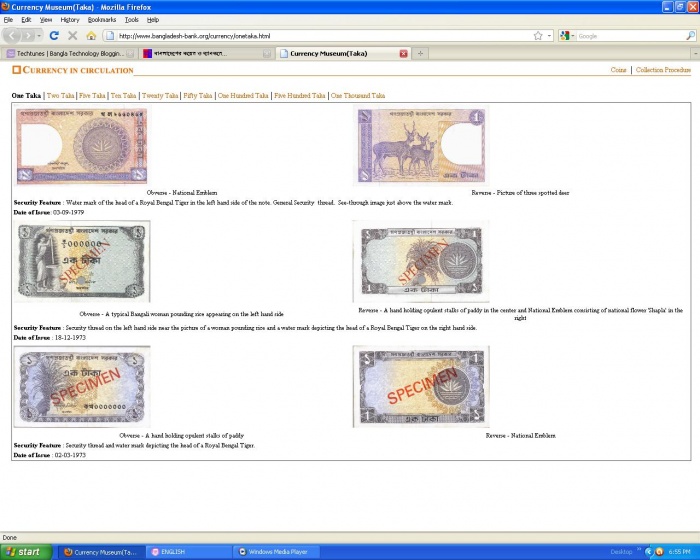
Task: Open the back/forward history dropdown arrow
Action: [39, 35]
